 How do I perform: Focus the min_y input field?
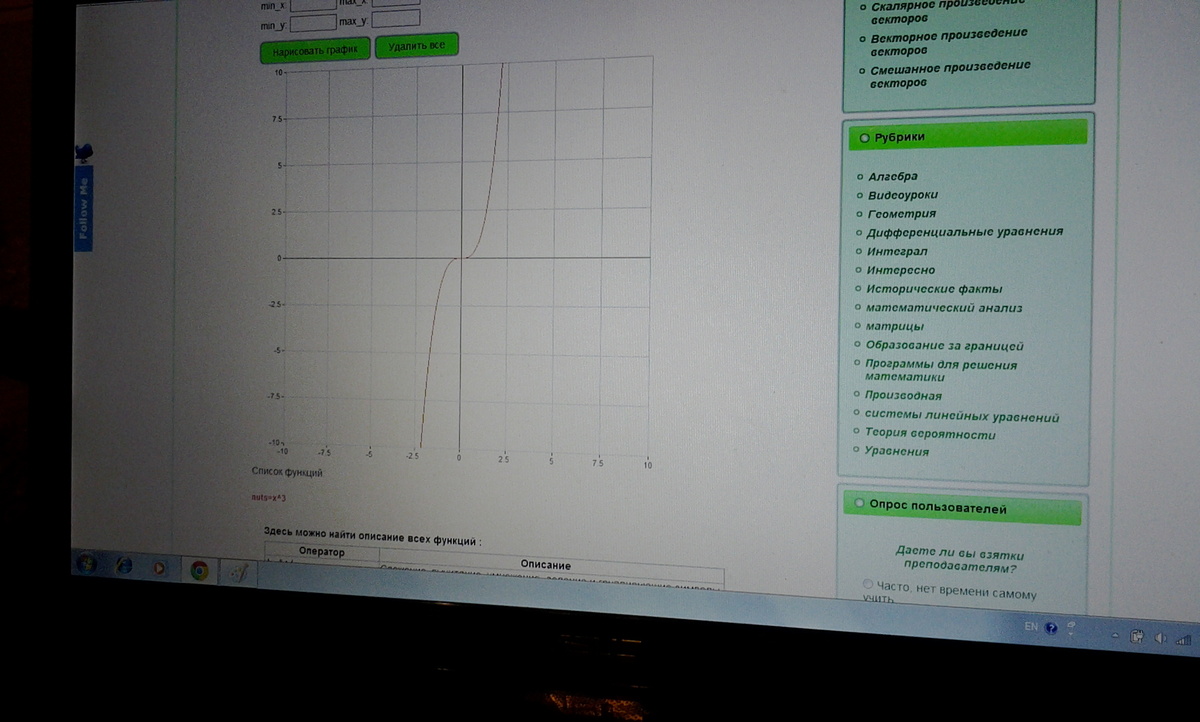click(312, 21)
